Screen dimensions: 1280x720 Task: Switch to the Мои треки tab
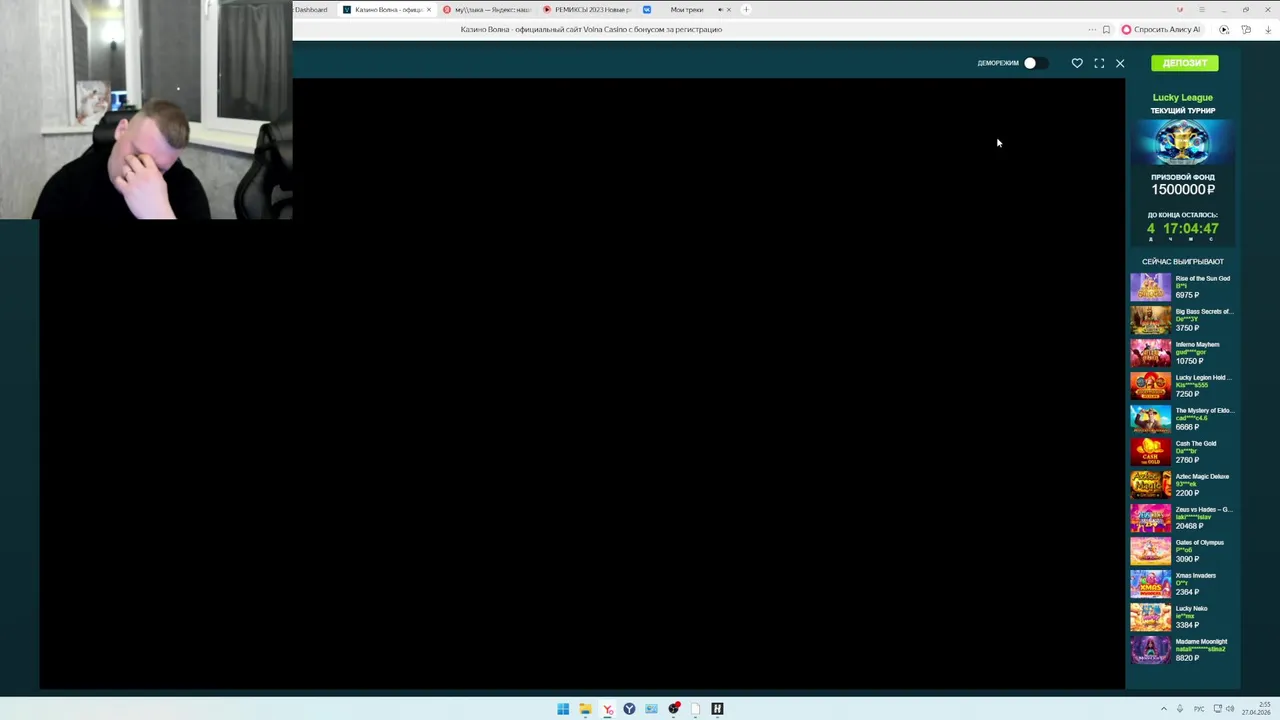tap(686, 10)
